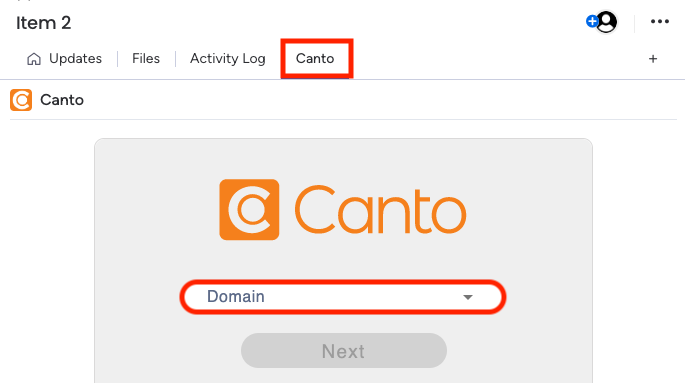
Task: Open the Activity Log tab
Action: tap(228, 59)
